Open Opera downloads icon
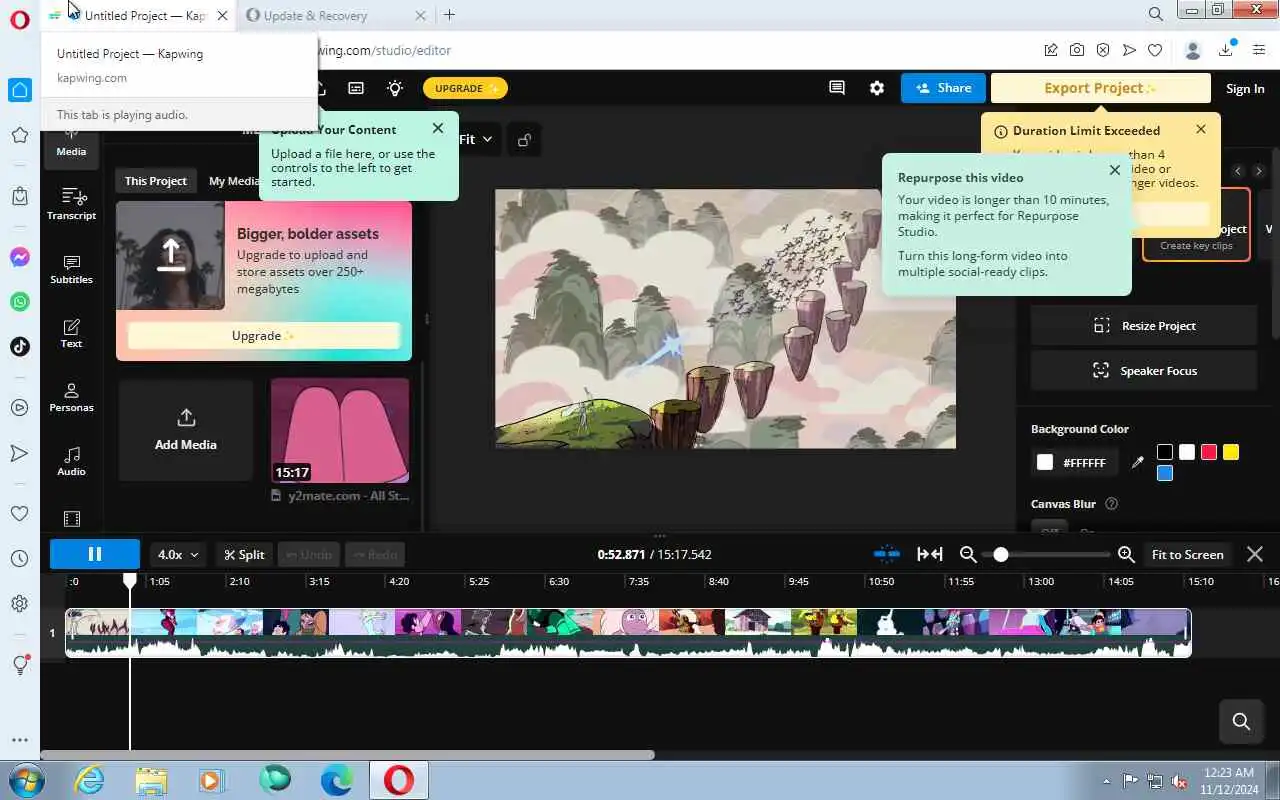 (x=1227, y=50)
